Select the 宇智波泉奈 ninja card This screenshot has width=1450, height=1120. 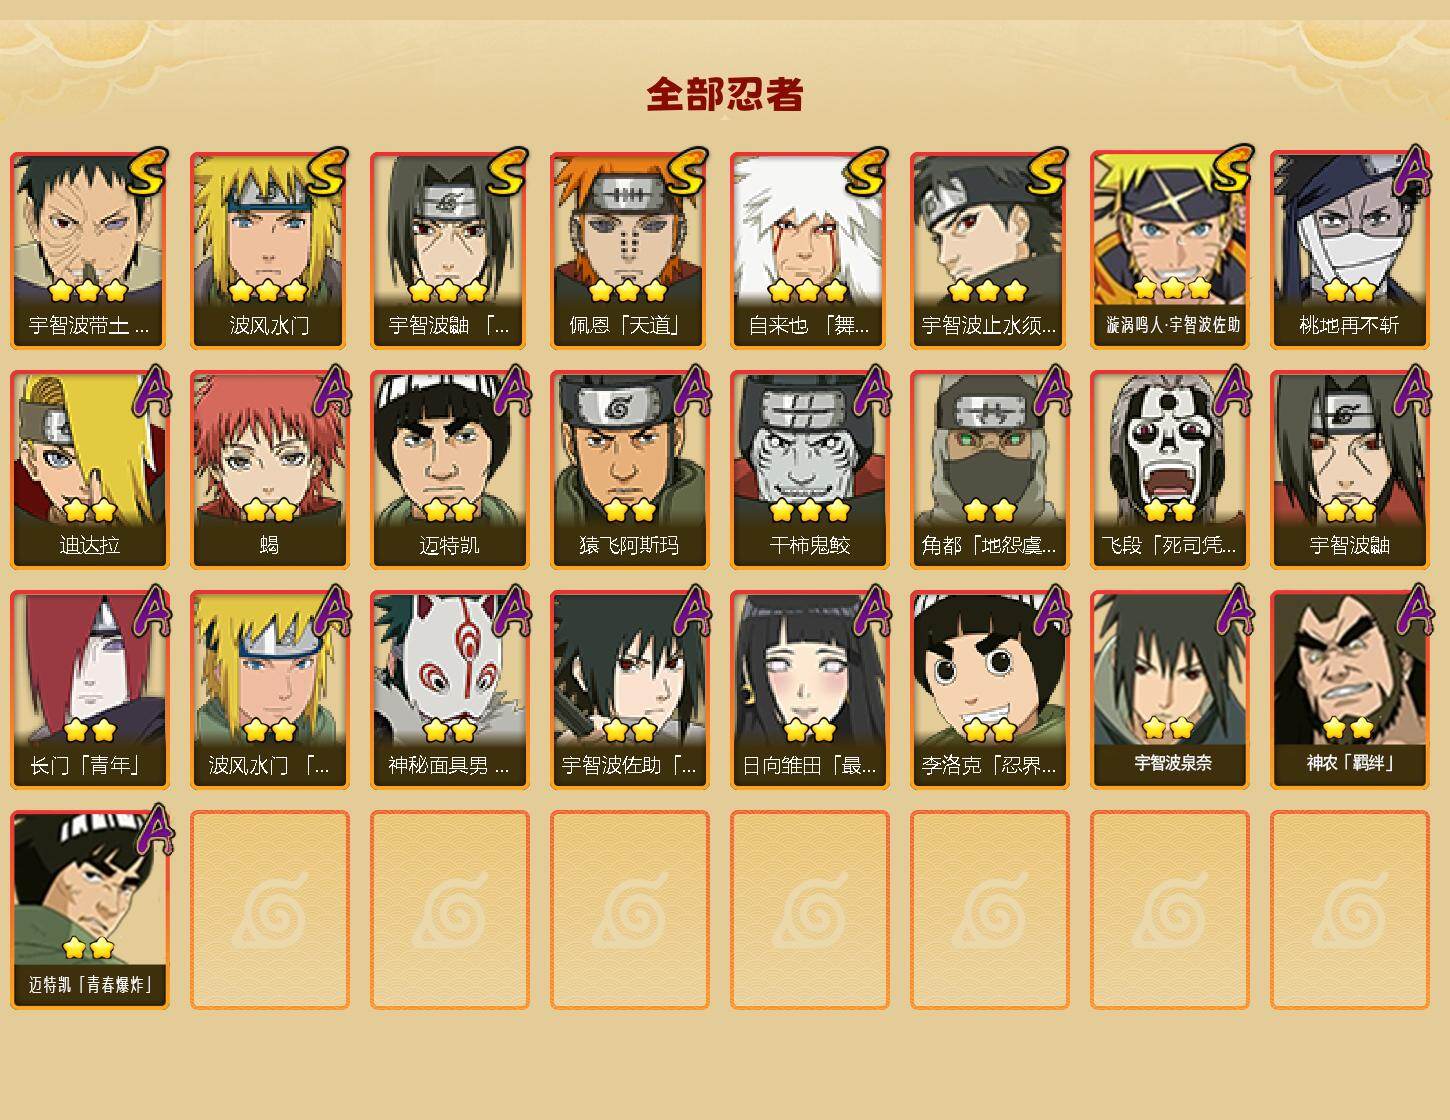[x=1169, y=690]
